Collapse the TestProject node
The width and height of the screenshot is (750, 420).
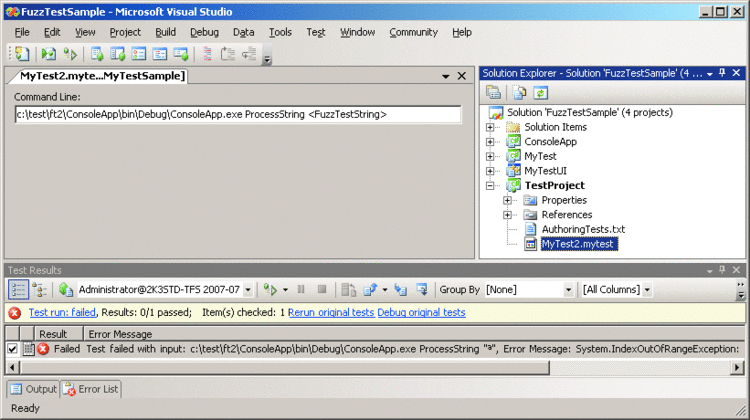(x=490, y=186)
